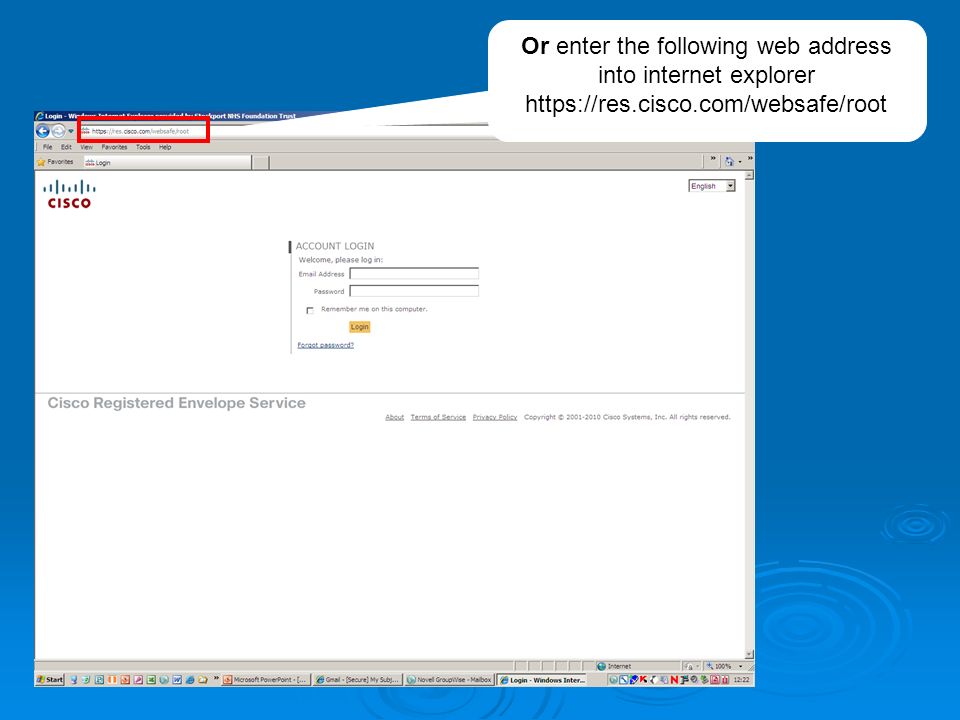
Task: Switch to the Gmail [Secure] taskbar button
Action: pos(357,680)
